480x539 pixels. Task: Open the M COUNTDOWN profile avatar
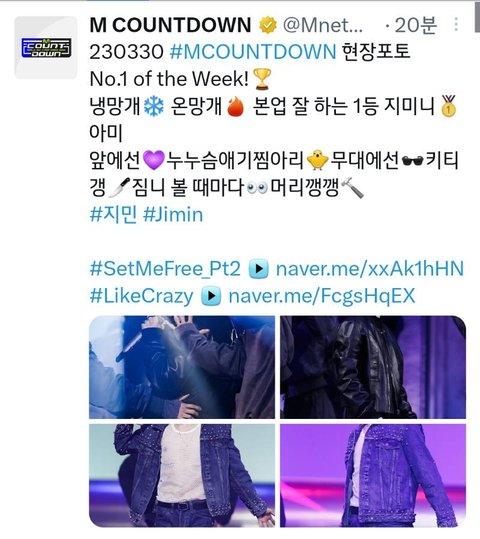point(46,47)
